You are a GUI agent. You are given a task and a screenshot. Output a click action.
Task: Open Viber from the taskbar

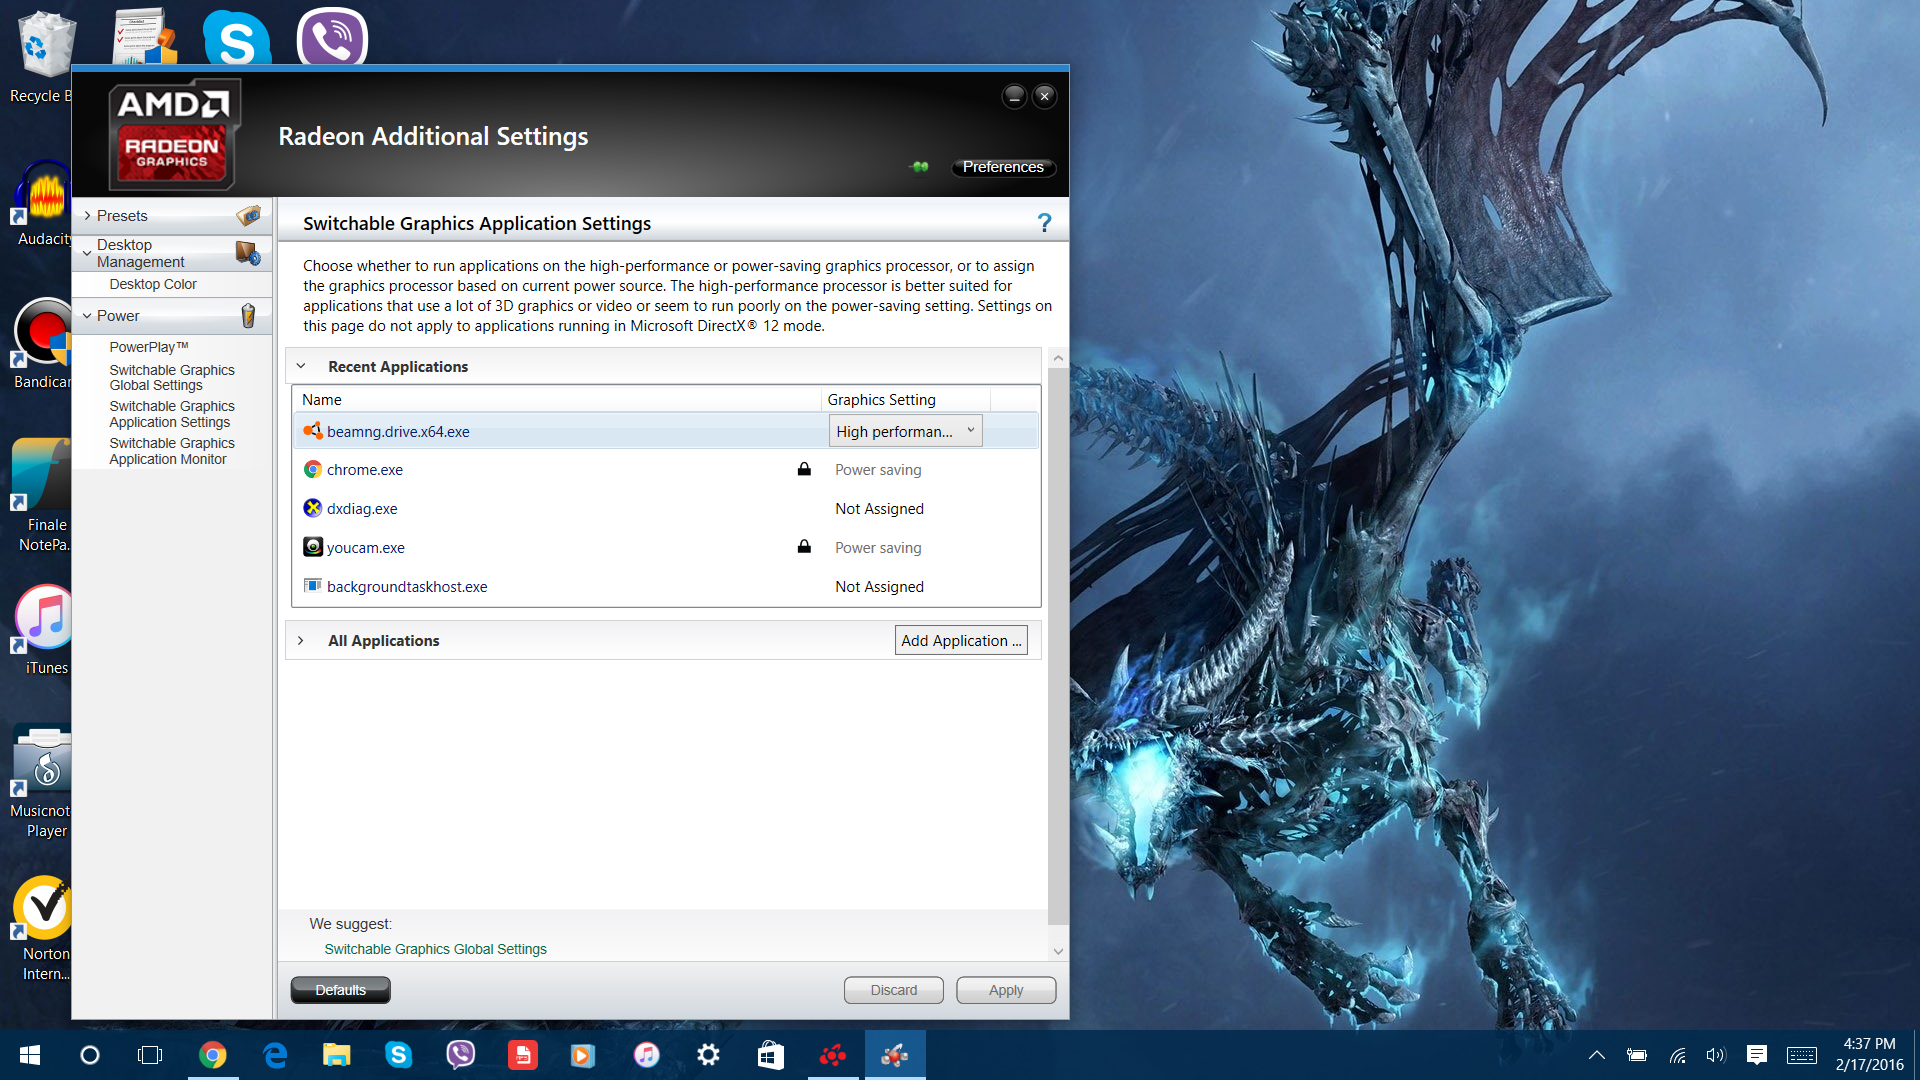460,1055
